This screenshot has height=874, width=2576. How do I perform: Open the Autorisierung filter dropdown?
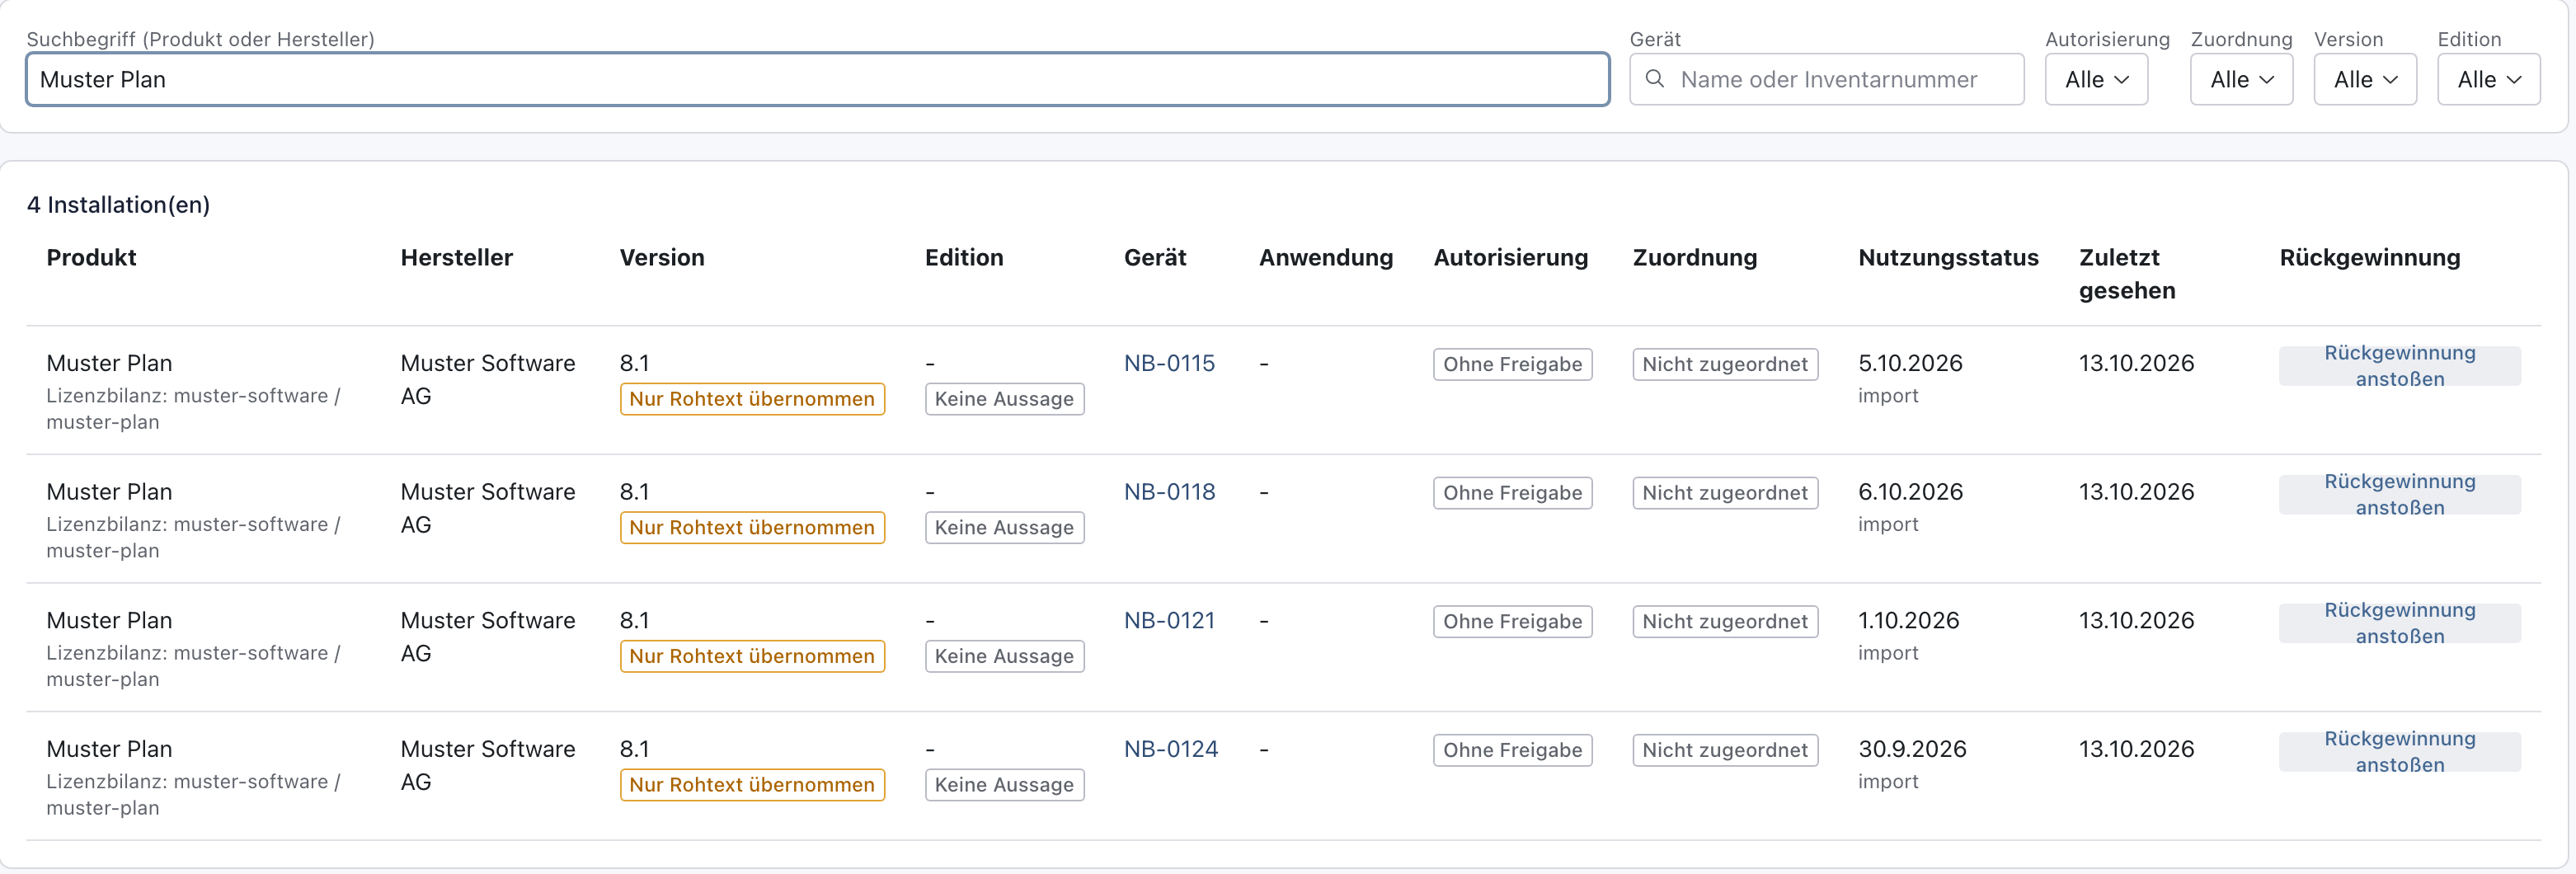click(2096, 79)
